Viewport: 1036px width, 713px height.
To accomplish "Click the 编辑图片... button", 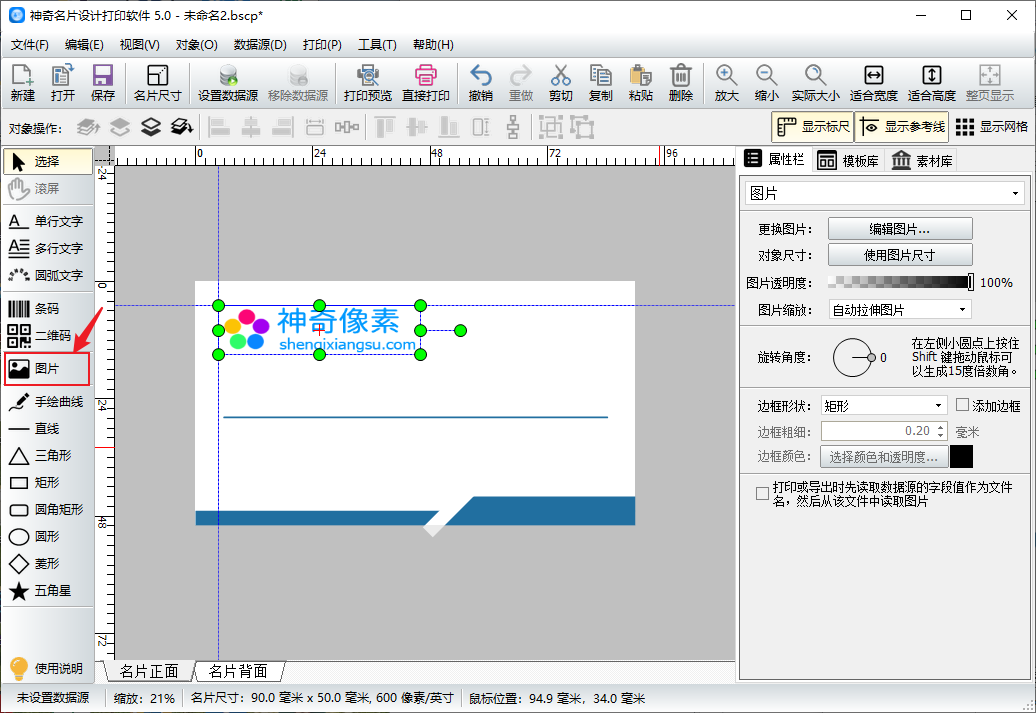I will pos(900,229).
